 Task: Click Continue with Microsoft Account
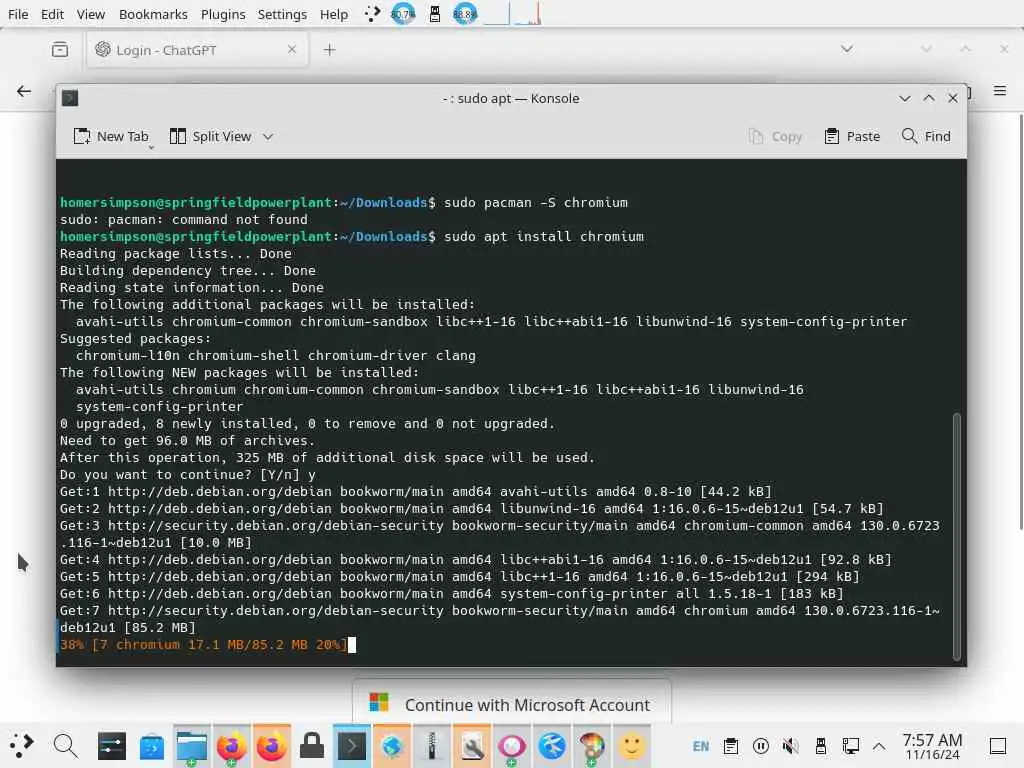511,704
